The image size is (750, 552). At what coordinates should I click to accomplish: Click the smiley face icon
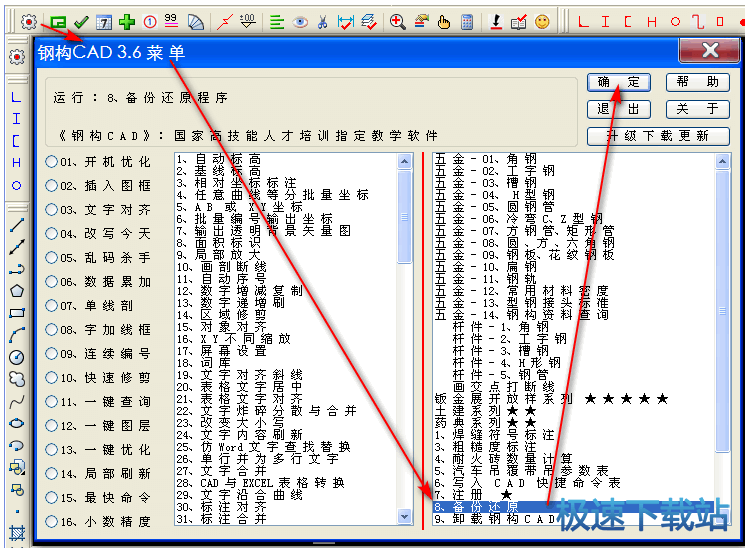542,22
